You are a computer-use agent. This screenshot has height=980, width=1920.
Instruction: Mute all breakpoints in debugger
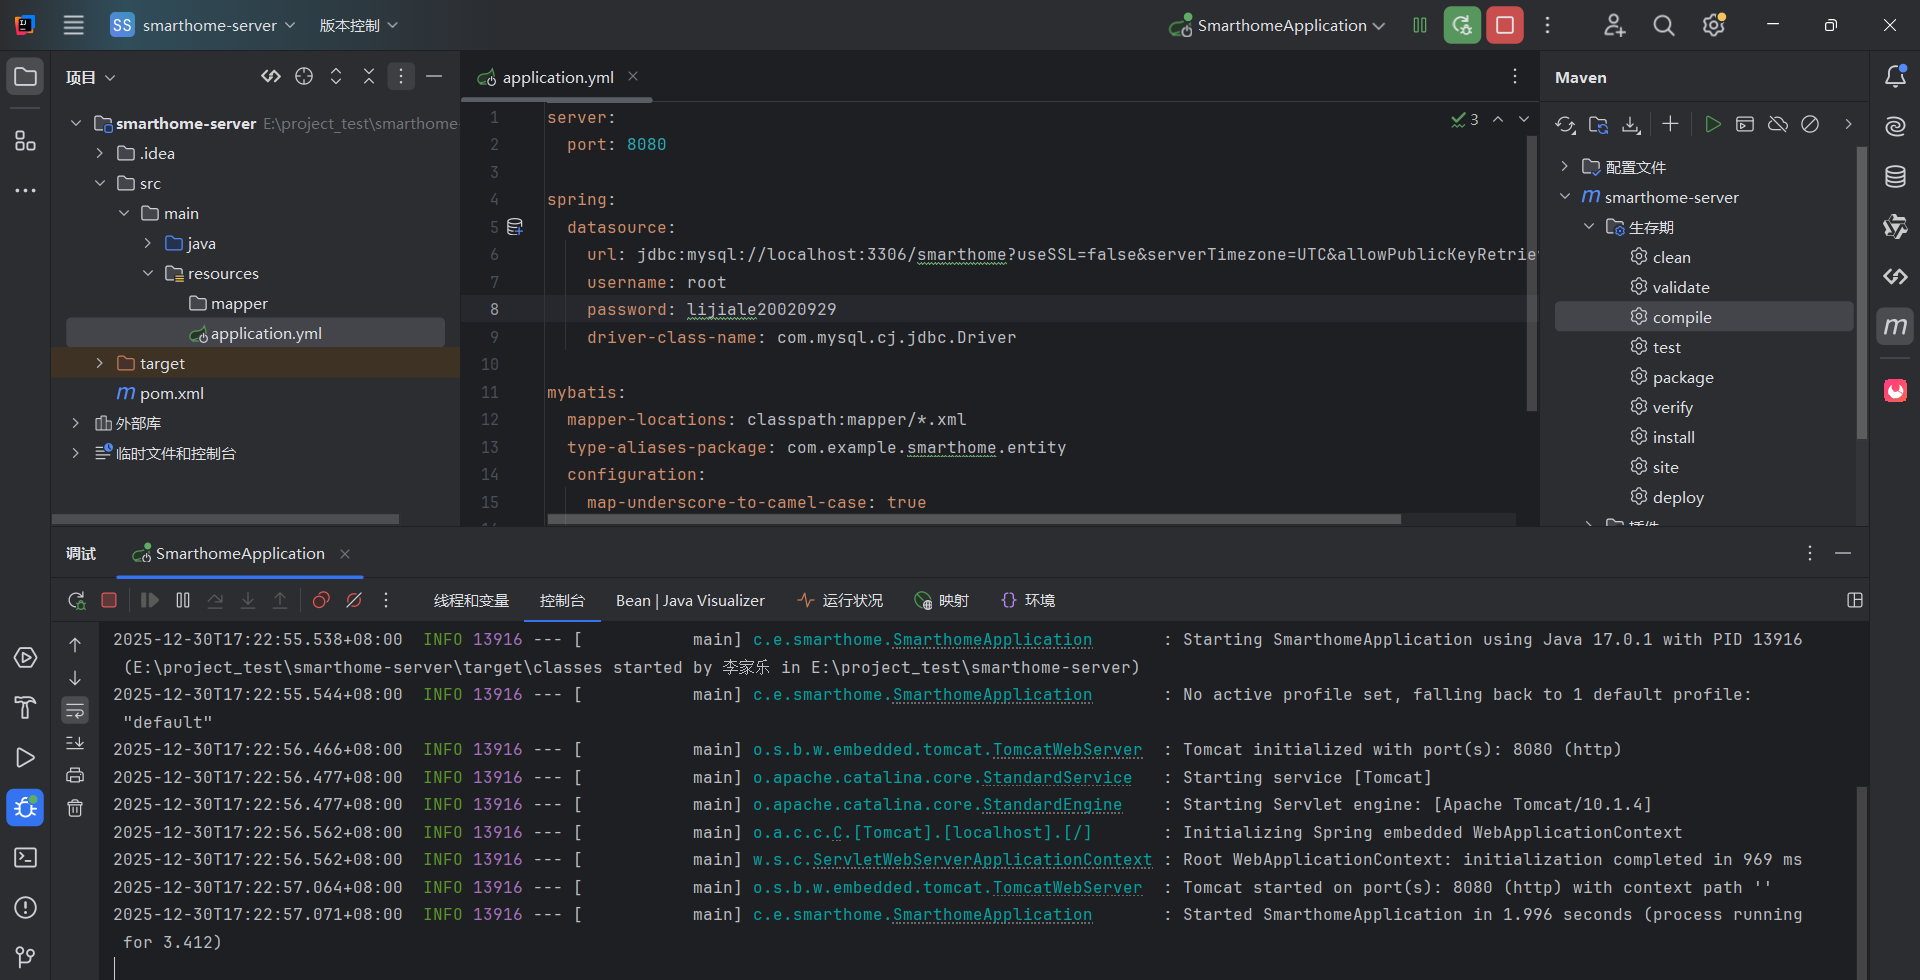coord(354,600)
